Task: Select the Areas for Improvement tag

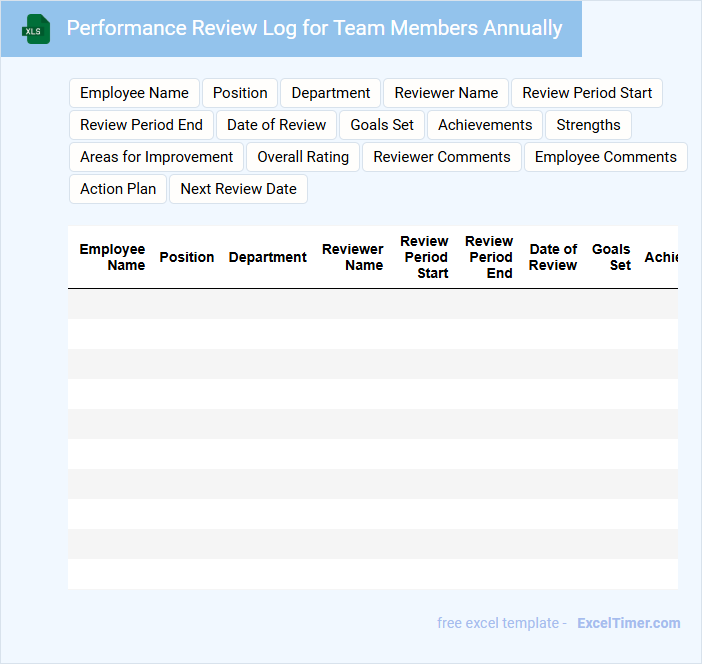Action: 156,157
